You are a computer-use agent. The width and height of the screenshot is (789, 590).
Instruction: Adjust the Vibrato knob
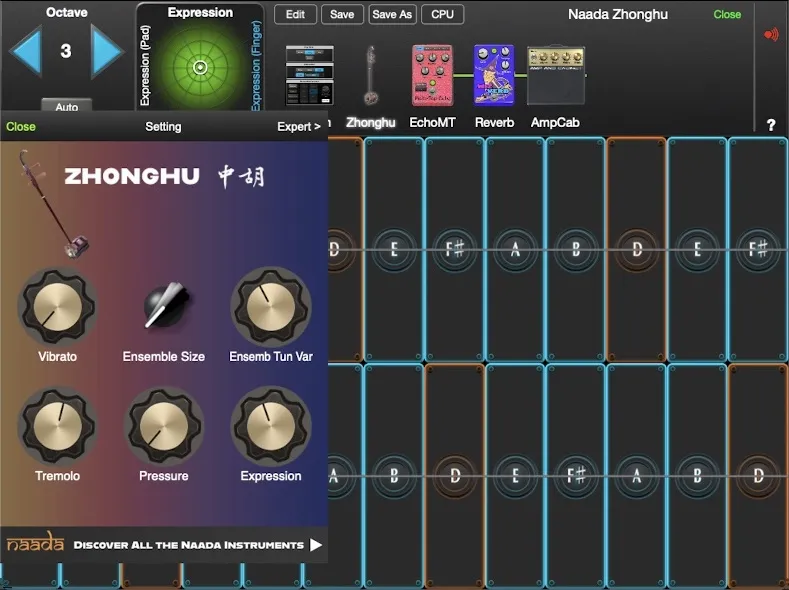pyautogui.click(x=57, y=306)
